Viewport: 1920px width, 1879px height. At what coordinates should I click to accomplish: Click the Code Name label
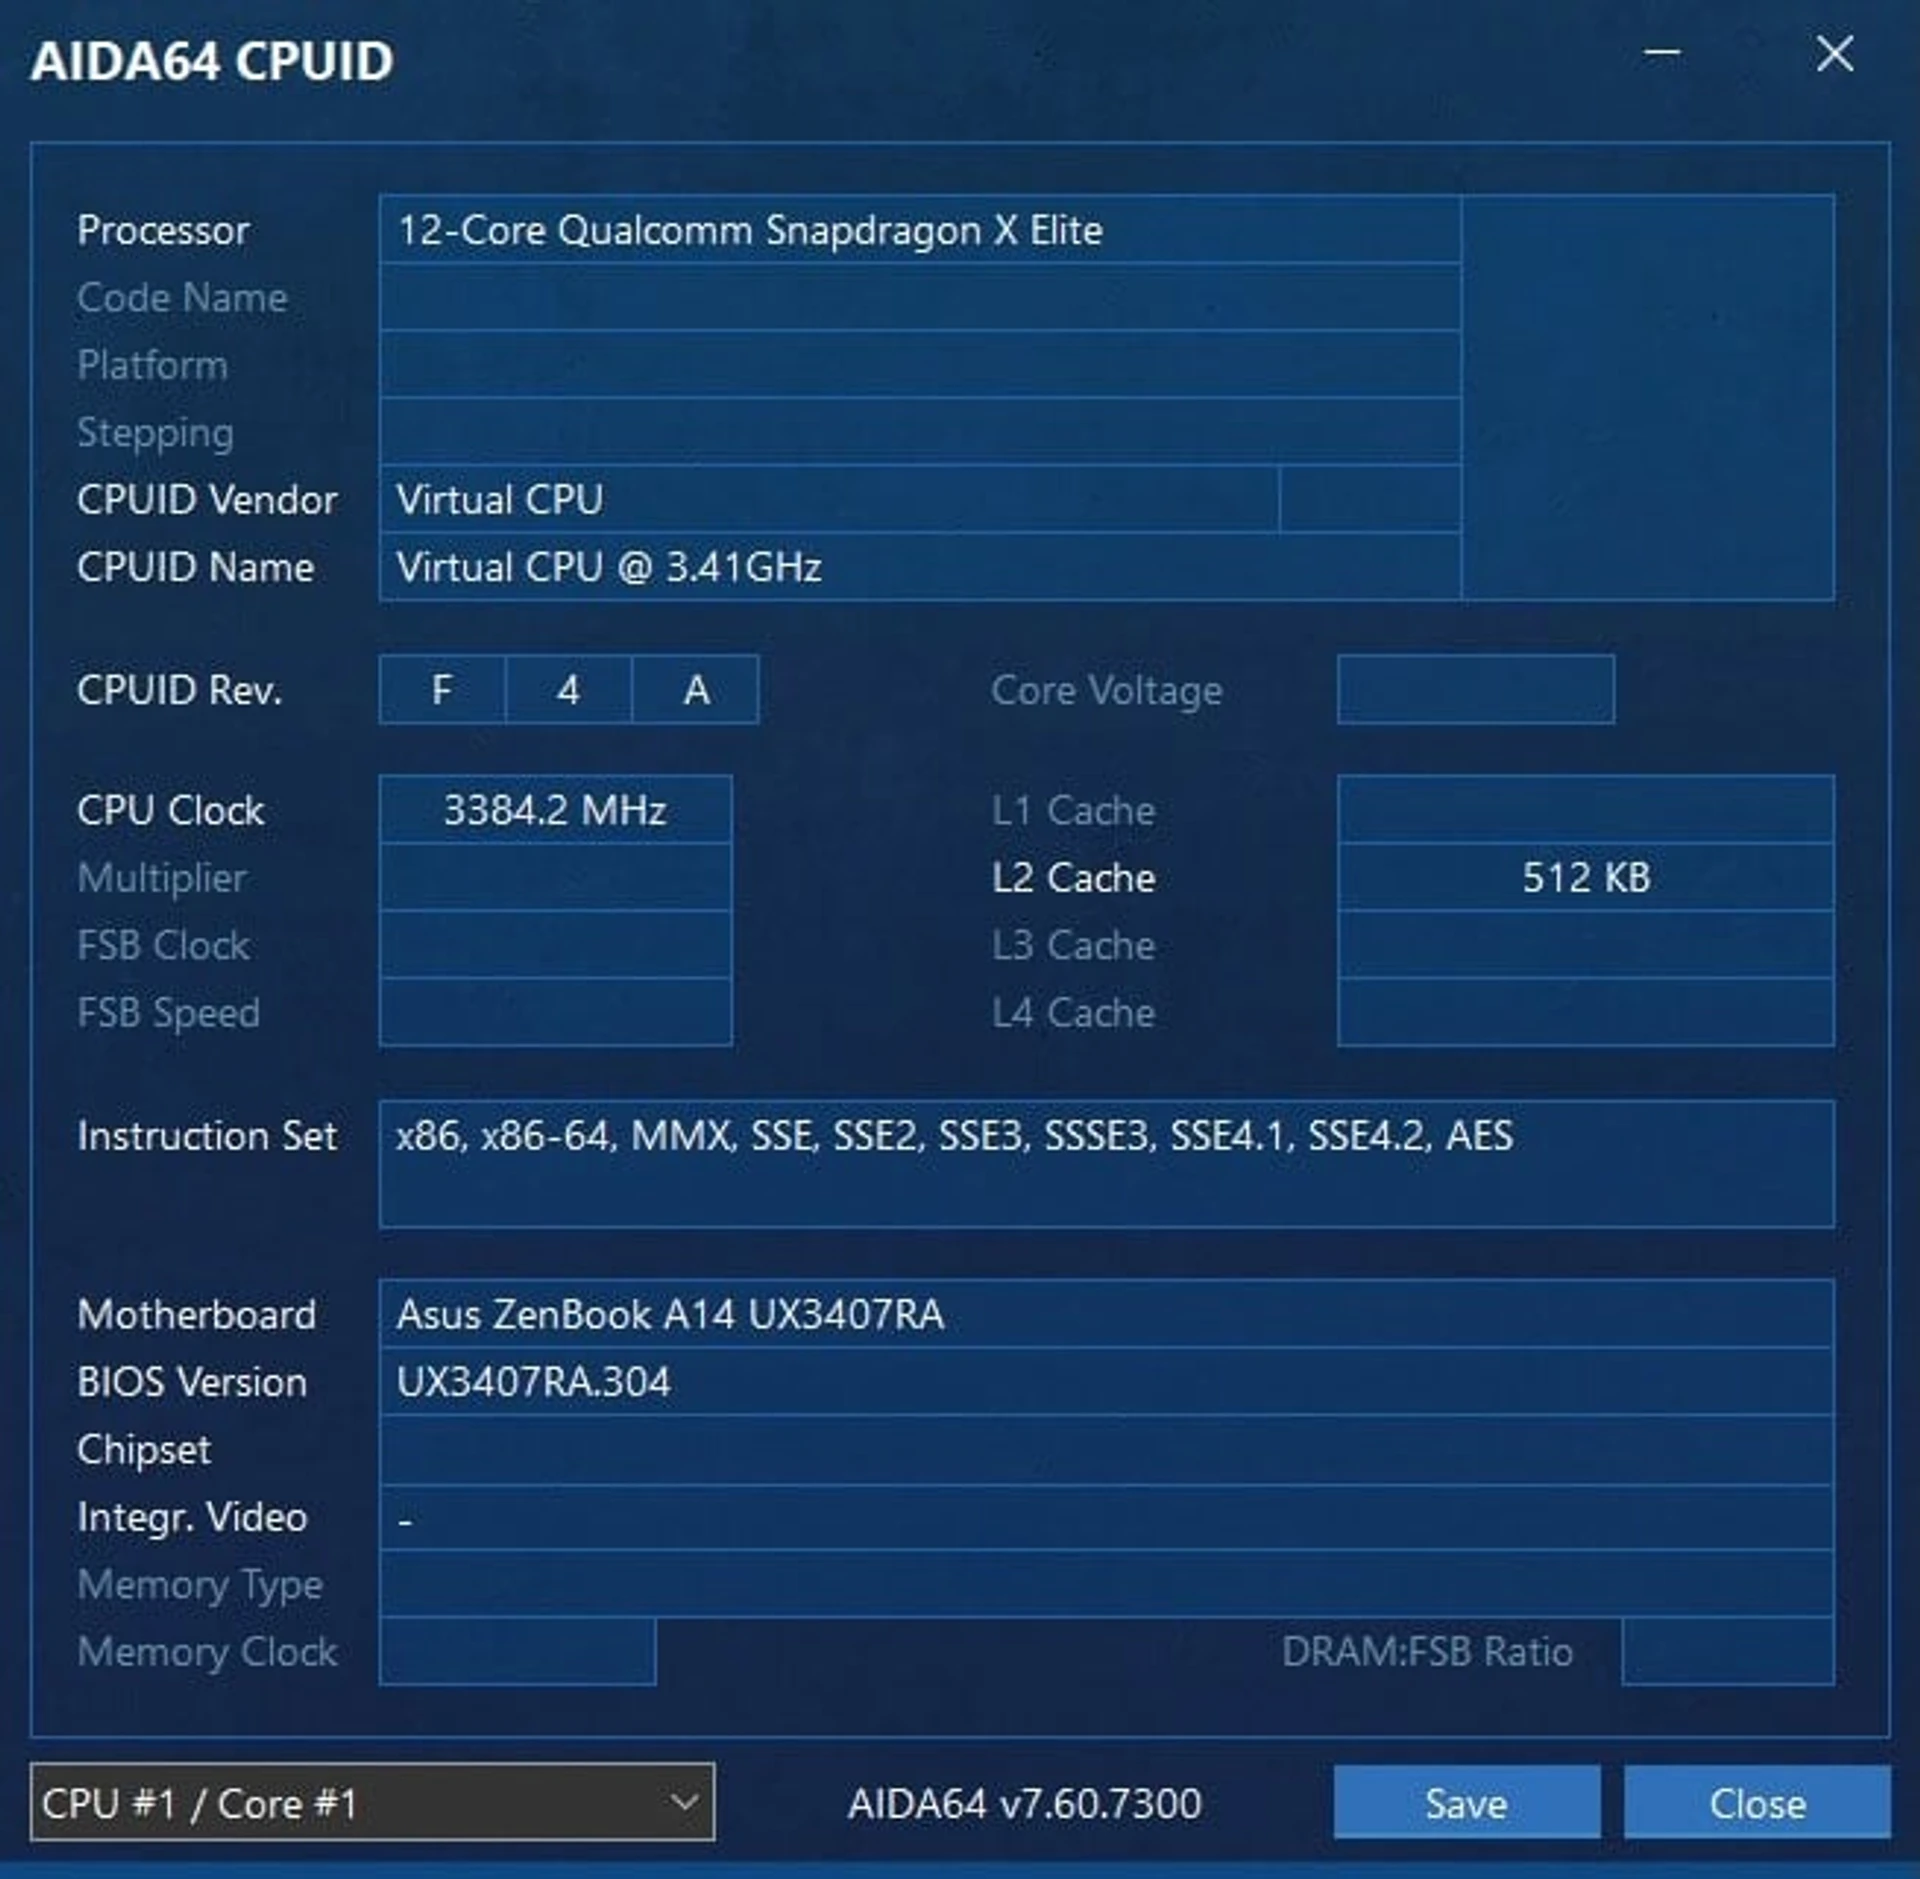click(182, 298)
